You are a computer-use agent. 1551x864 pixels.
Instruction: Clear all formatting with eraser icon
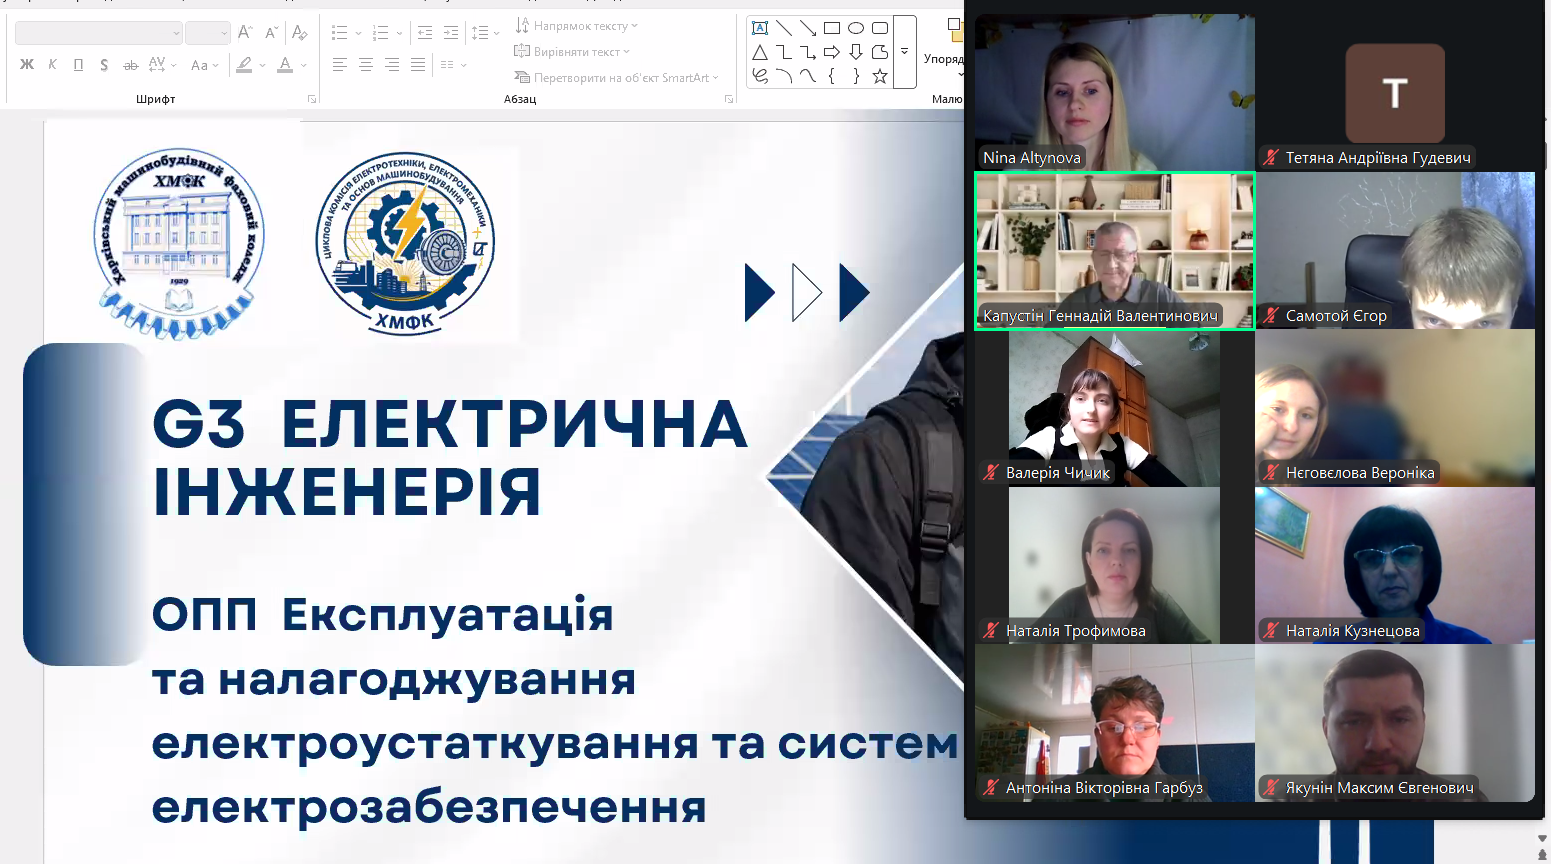(299, 33)
